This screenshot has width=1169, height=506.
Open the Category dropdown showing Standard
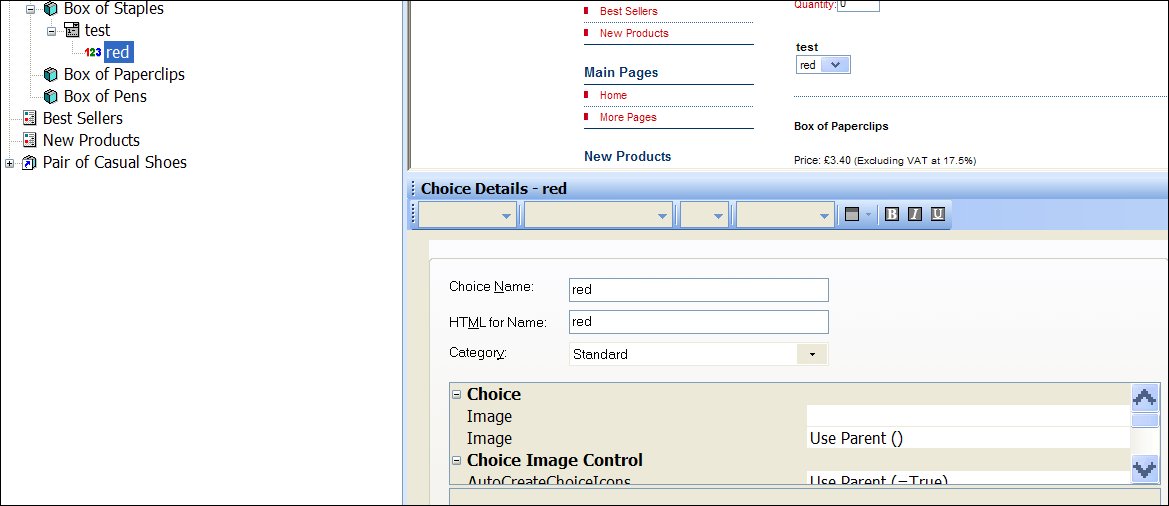coord(812,354)
